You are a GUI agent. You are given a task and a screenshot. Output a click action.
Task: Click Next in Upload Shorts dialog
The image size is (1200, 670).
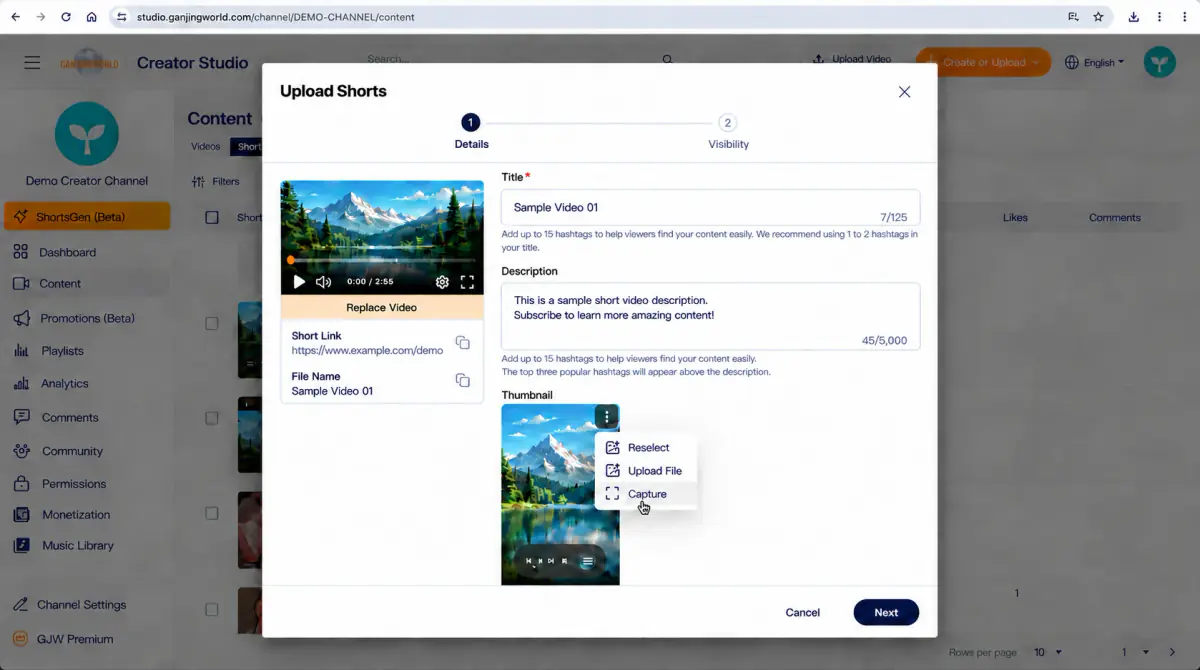click(886, 612)
